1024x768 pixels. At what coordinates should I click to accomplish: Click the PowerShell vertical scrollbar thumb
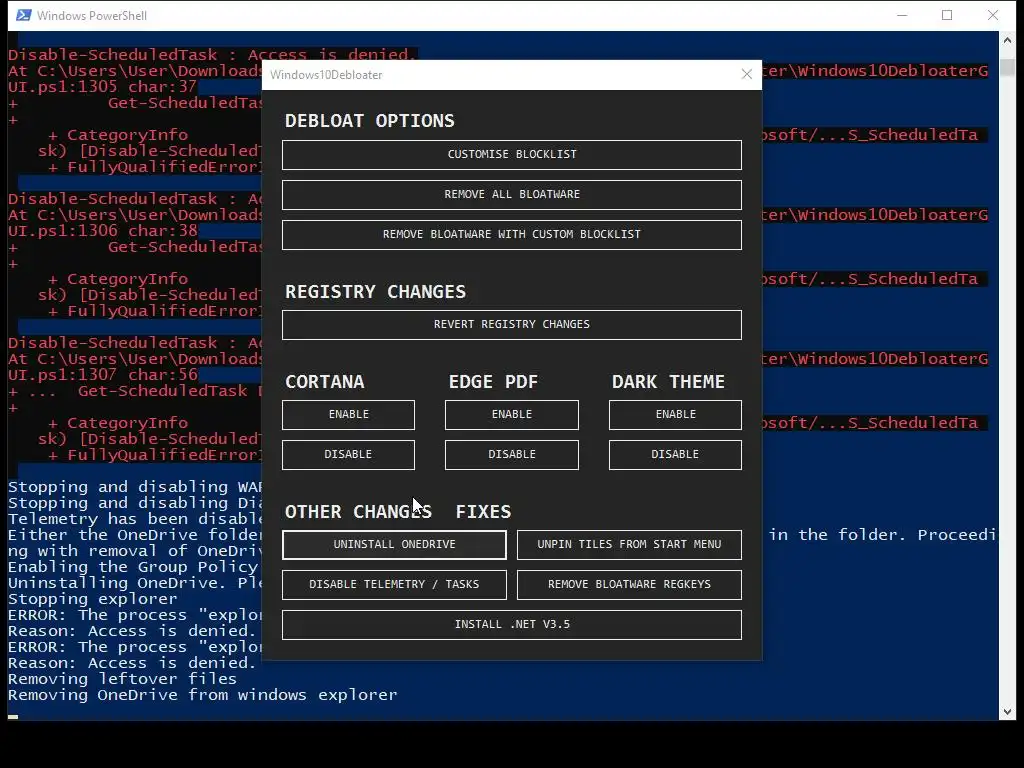pos(1006,67)
